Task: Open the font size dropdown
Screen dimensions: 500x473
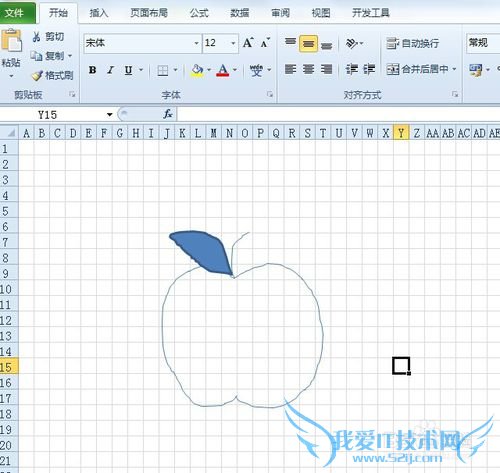Action: click(233, 43)
